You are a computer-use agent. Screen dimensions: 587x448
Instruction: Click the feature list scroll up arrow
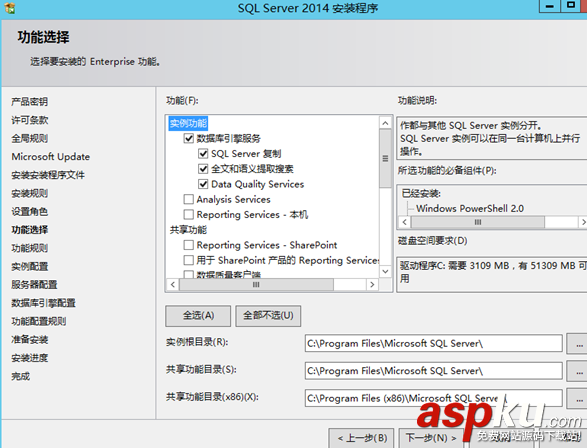(x=385, y=123)
